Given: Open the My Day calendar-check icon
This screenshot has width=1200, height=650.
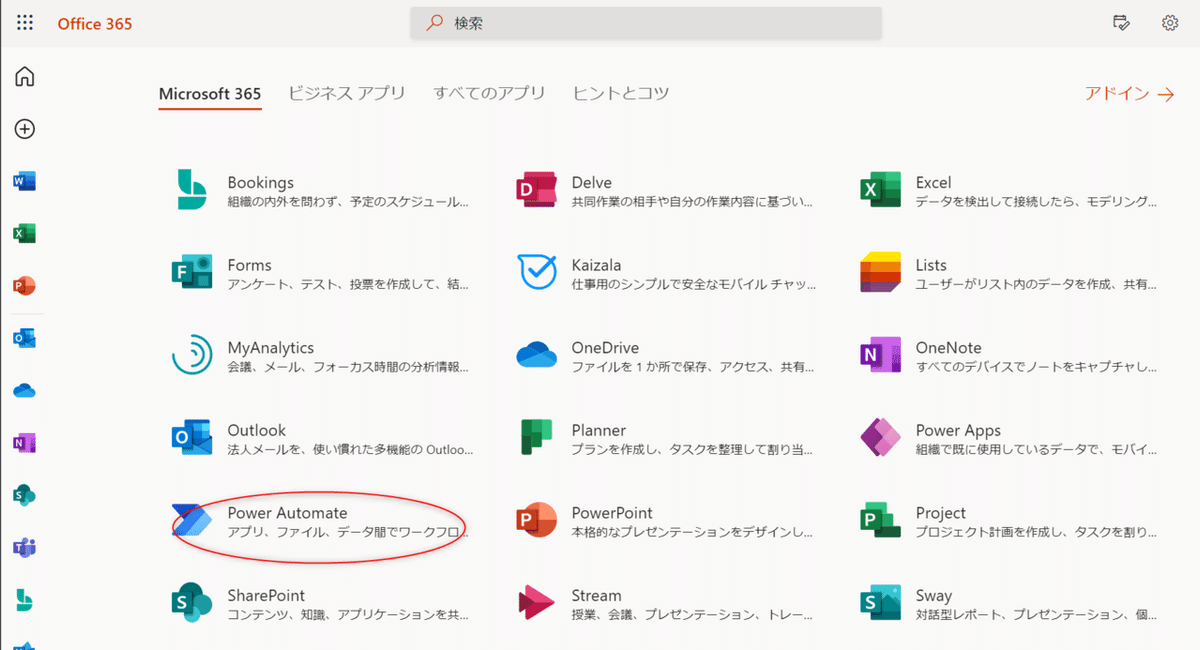Looking at the screenshot, I should point(1121,23).
